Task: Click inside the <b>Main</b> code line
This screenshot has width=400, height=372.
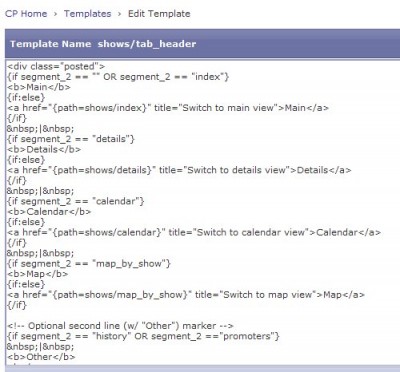Action: pyautogui.click(x=39, y=87)
